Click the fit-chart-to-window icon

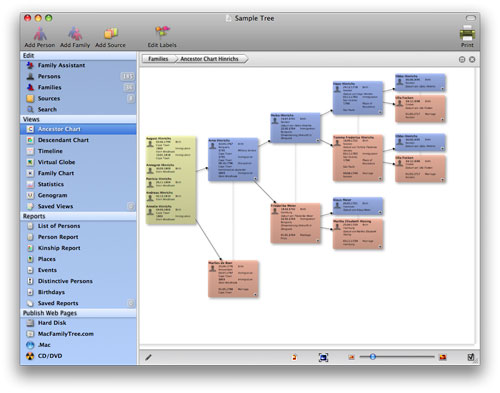click(323, 357)
